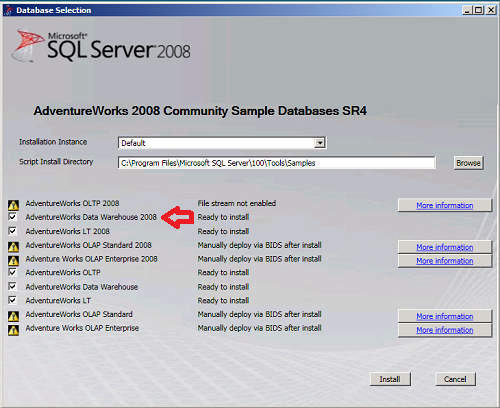This screenshot has height=408, width=500.
Task: Toggle the AdventureWorks LT checkbox
Action: pos(12,300)
